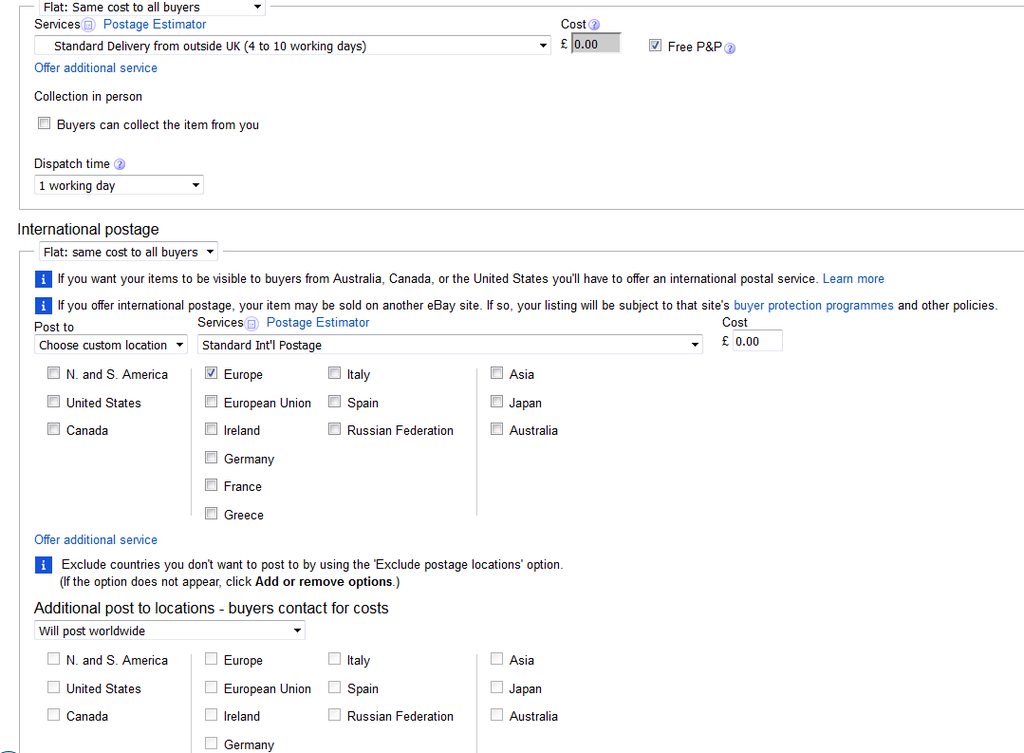Check N. and S. America under Post to
This screenshot has width=1024, height=753.
(54, 373)
